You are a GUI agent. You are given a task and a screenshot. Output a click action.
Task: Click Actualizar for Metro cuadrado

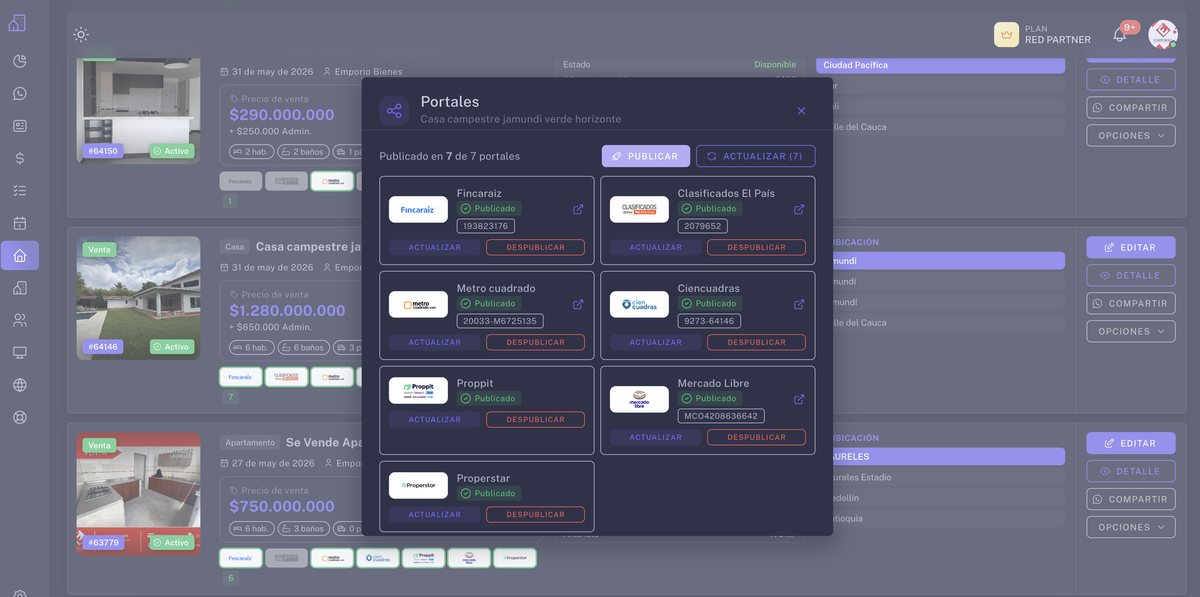tap(435, 342)
